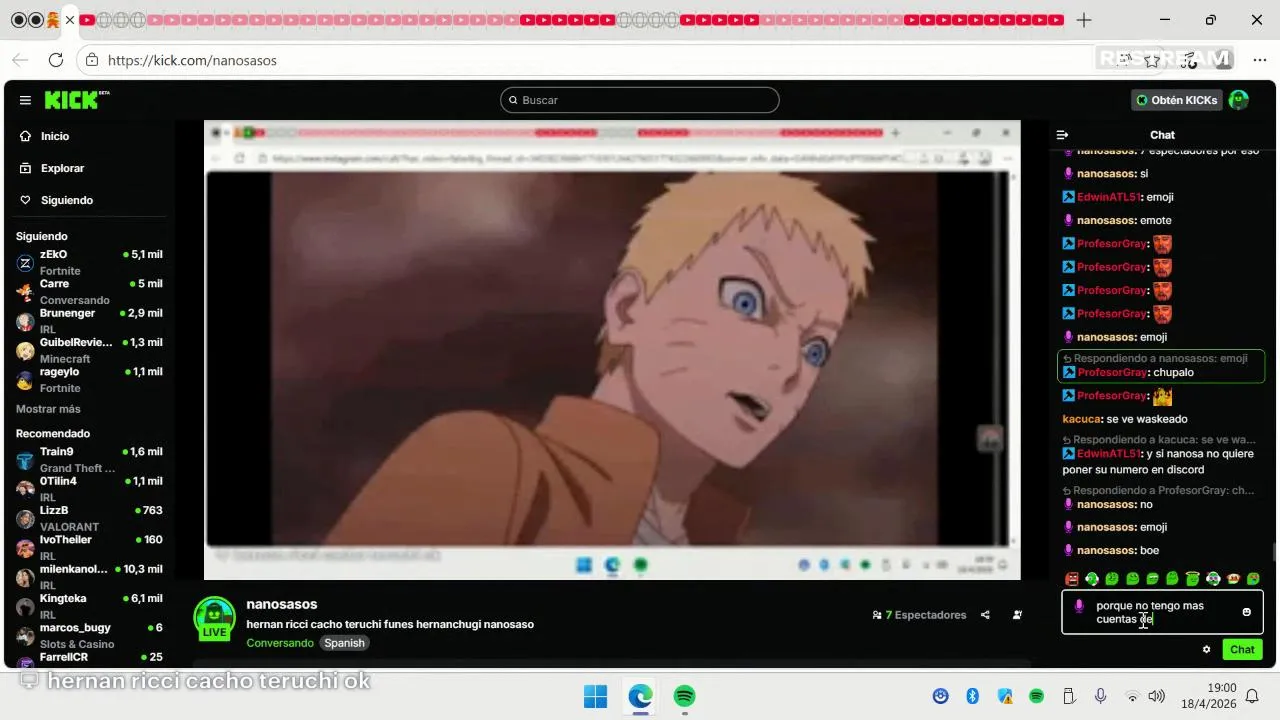Collapse the Chat panel with arrow icon

[x=1062, y=135]
